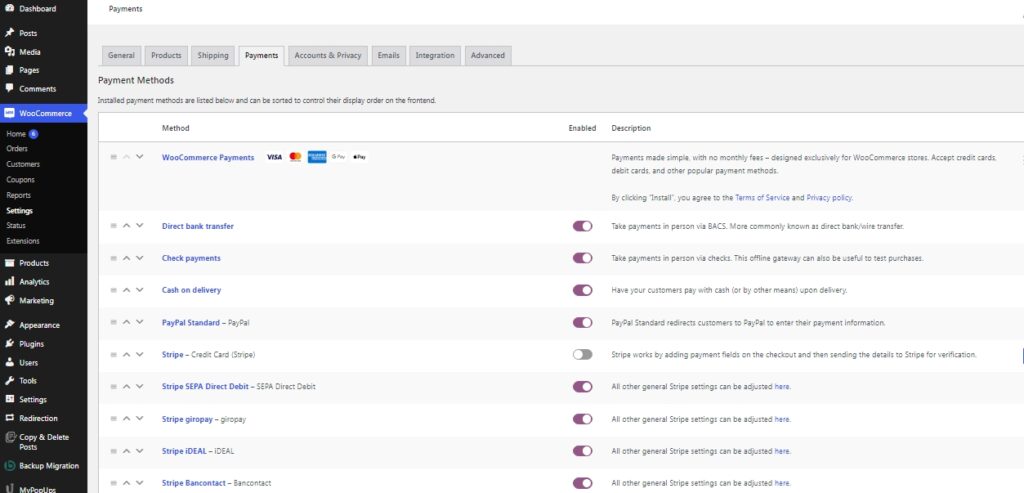Switch to the General tab
Image resolution: width=1024 pixels, height=493 pixels.
coord(121,56)
